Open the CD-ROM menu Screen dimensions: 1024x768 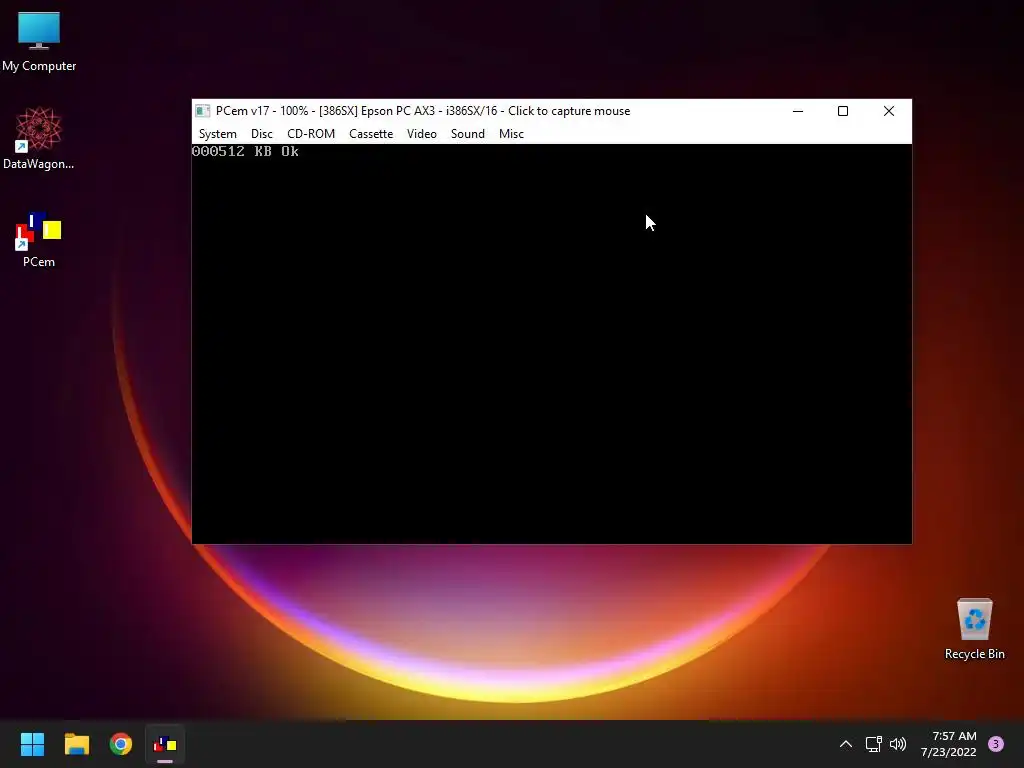tap(311, 134)
